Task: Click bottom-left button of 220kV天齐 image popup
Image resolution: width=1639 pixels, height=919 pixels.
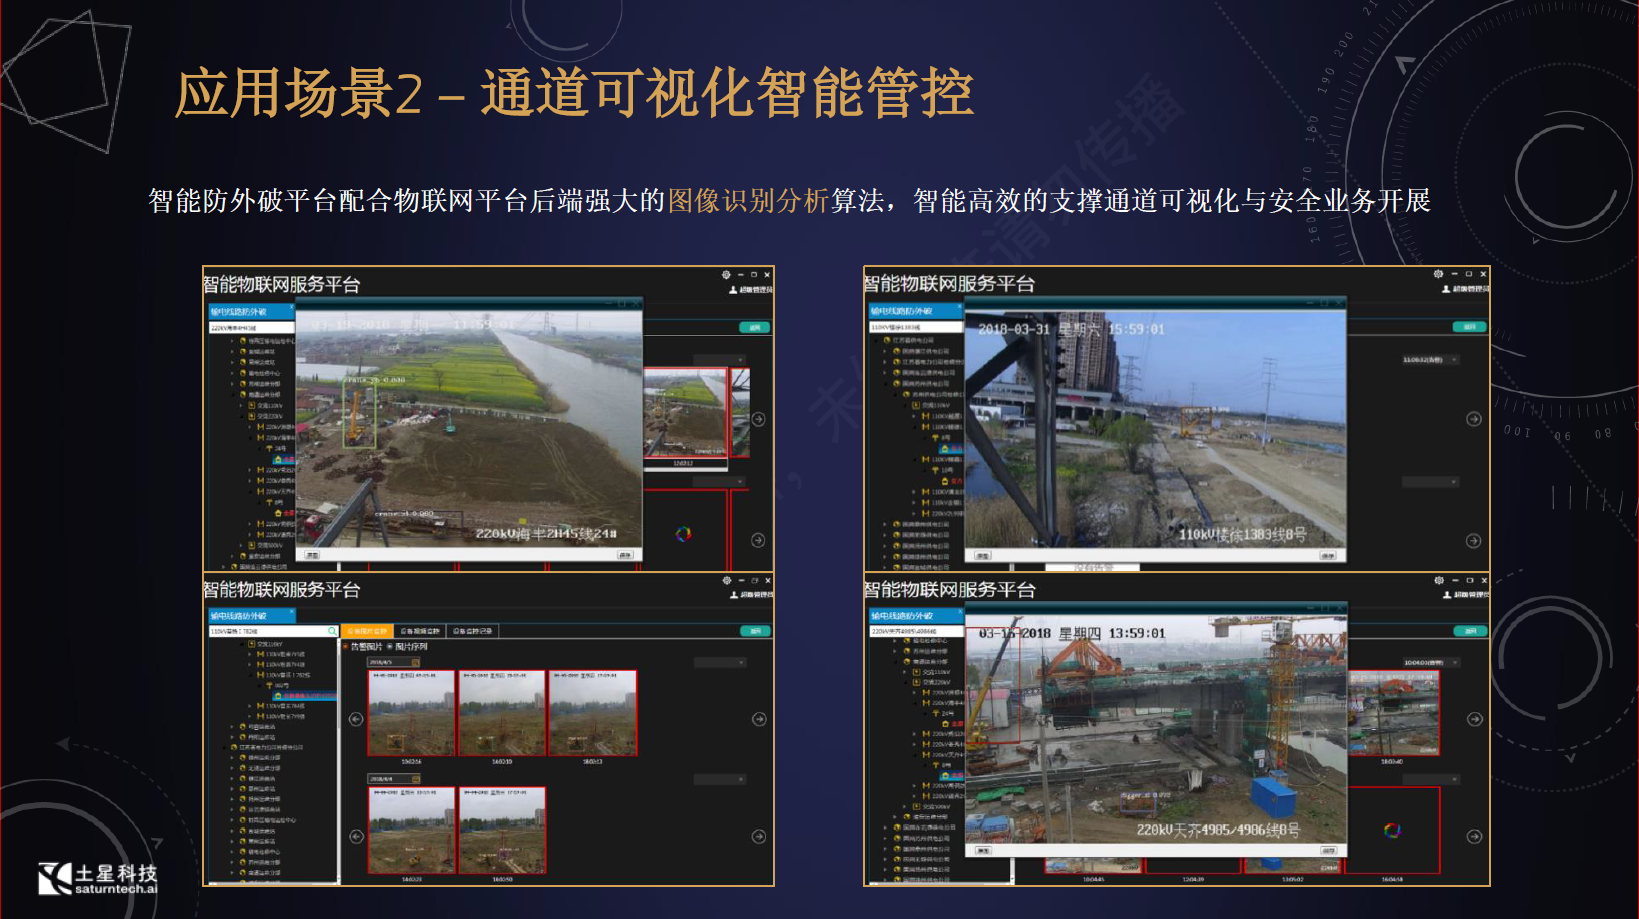Action: pyautogui.click(x=982, y=850)
